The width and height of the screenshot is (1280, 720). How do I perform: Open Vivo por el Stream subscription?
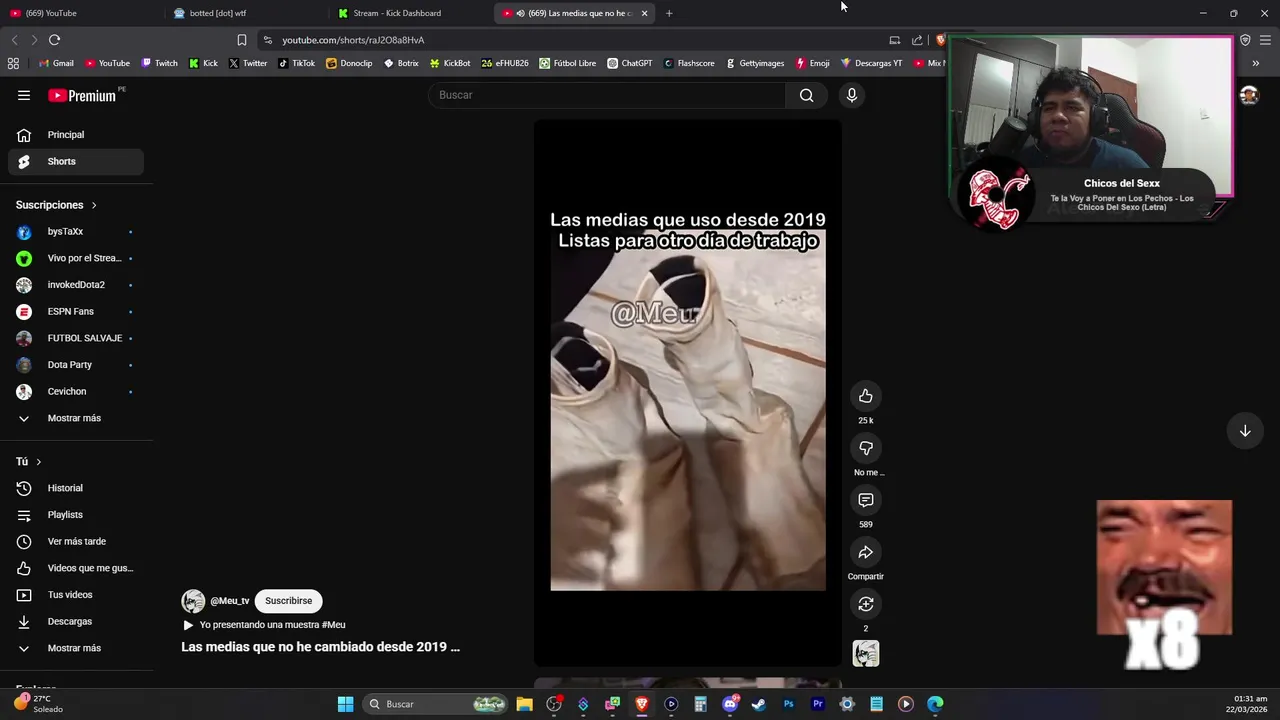pos(76,258)
